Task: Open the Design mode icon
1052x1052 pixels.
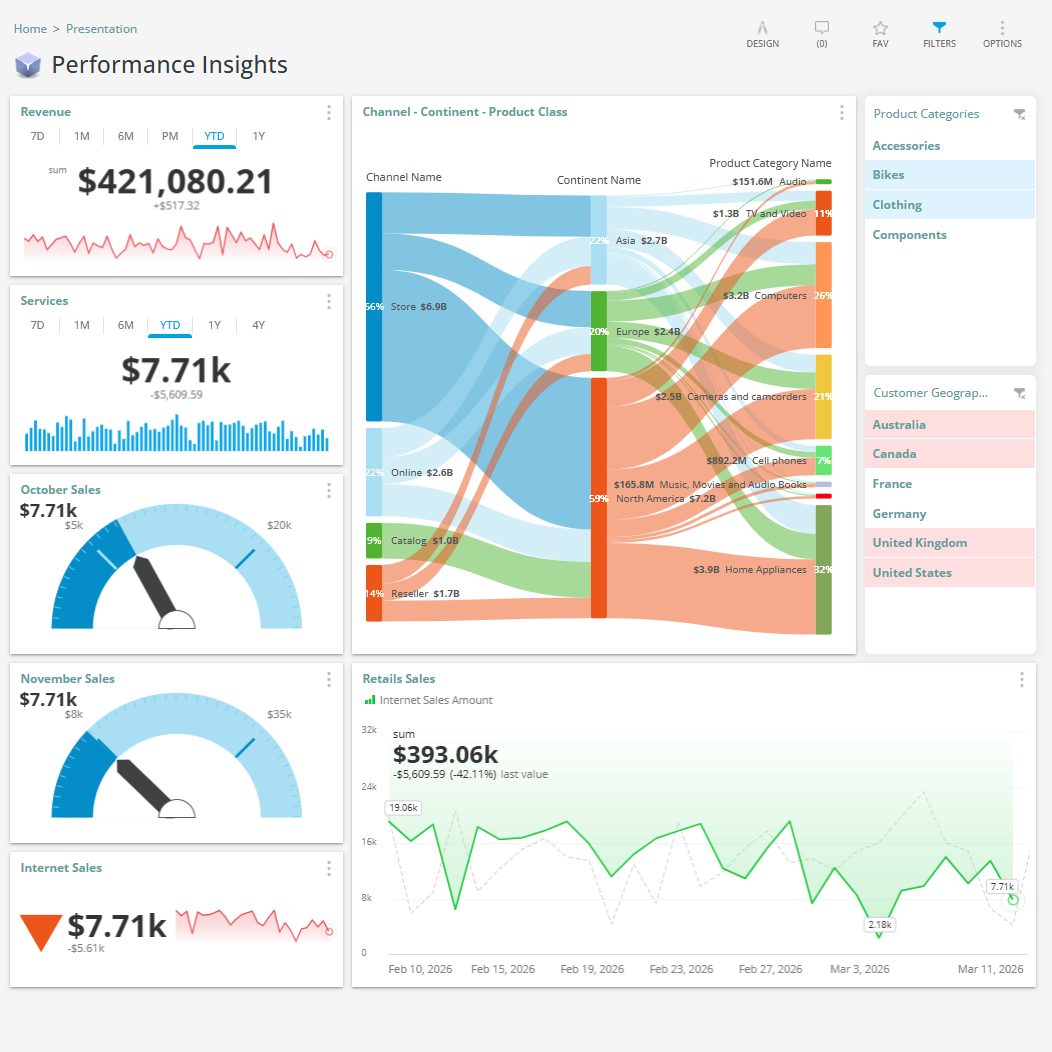Action: coord(762,29)
